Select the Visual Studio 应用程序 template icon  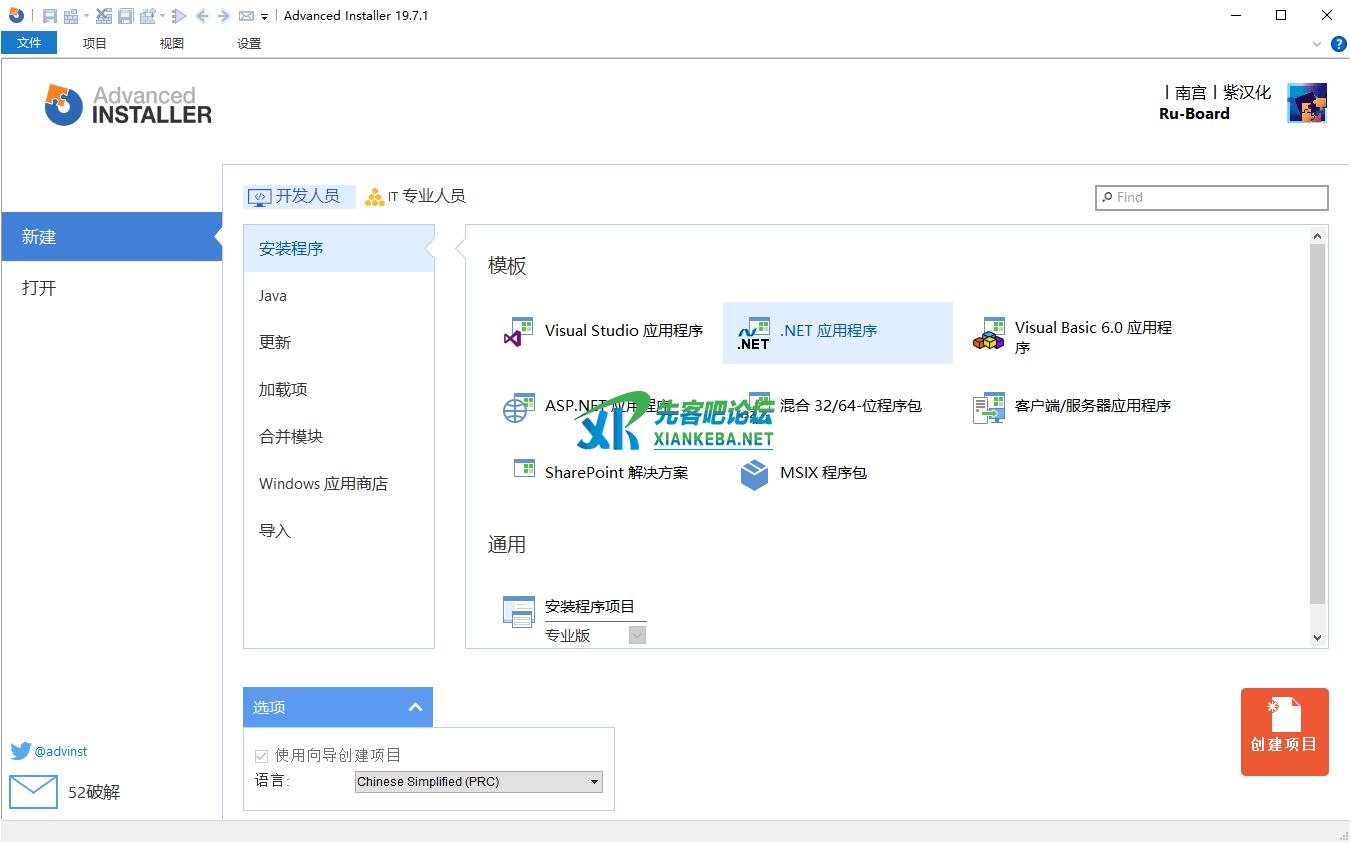pos(518,331)
